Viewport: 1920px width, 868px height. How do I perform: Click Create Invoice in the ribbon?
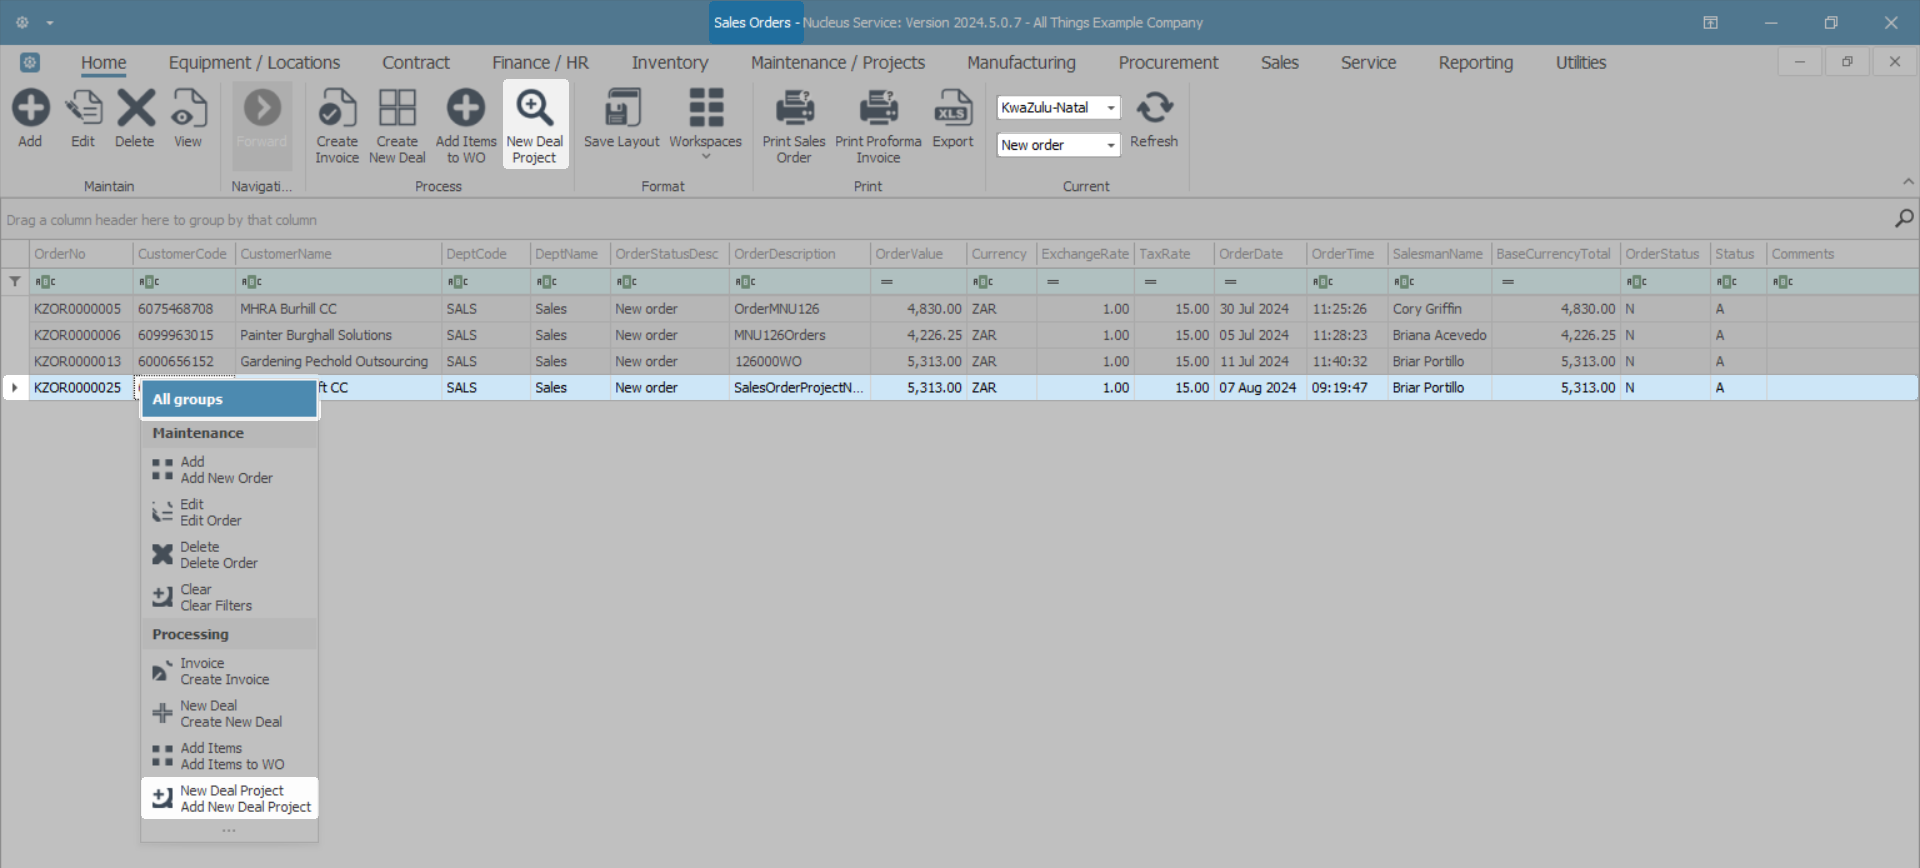(x=337, y=126)
